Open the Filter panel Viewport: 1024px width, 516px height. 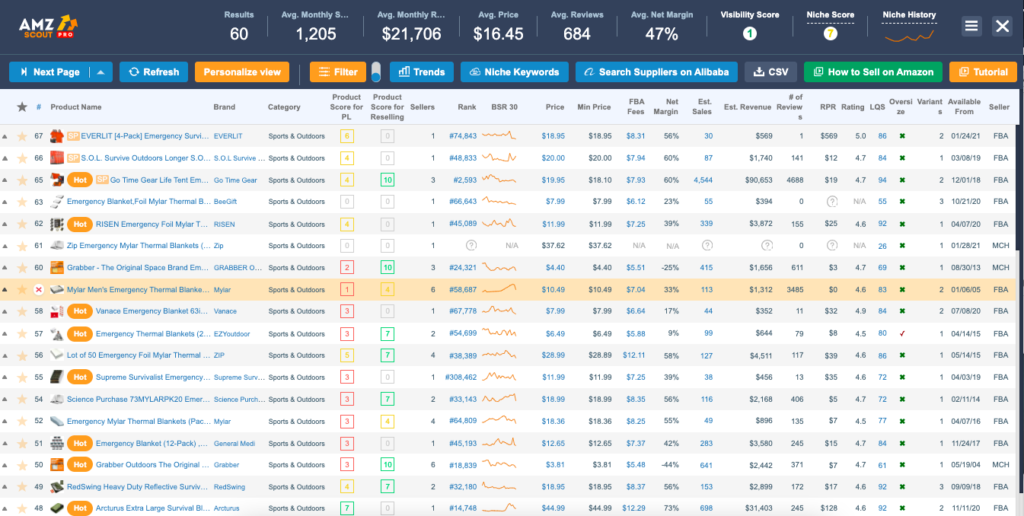[338, 72]
